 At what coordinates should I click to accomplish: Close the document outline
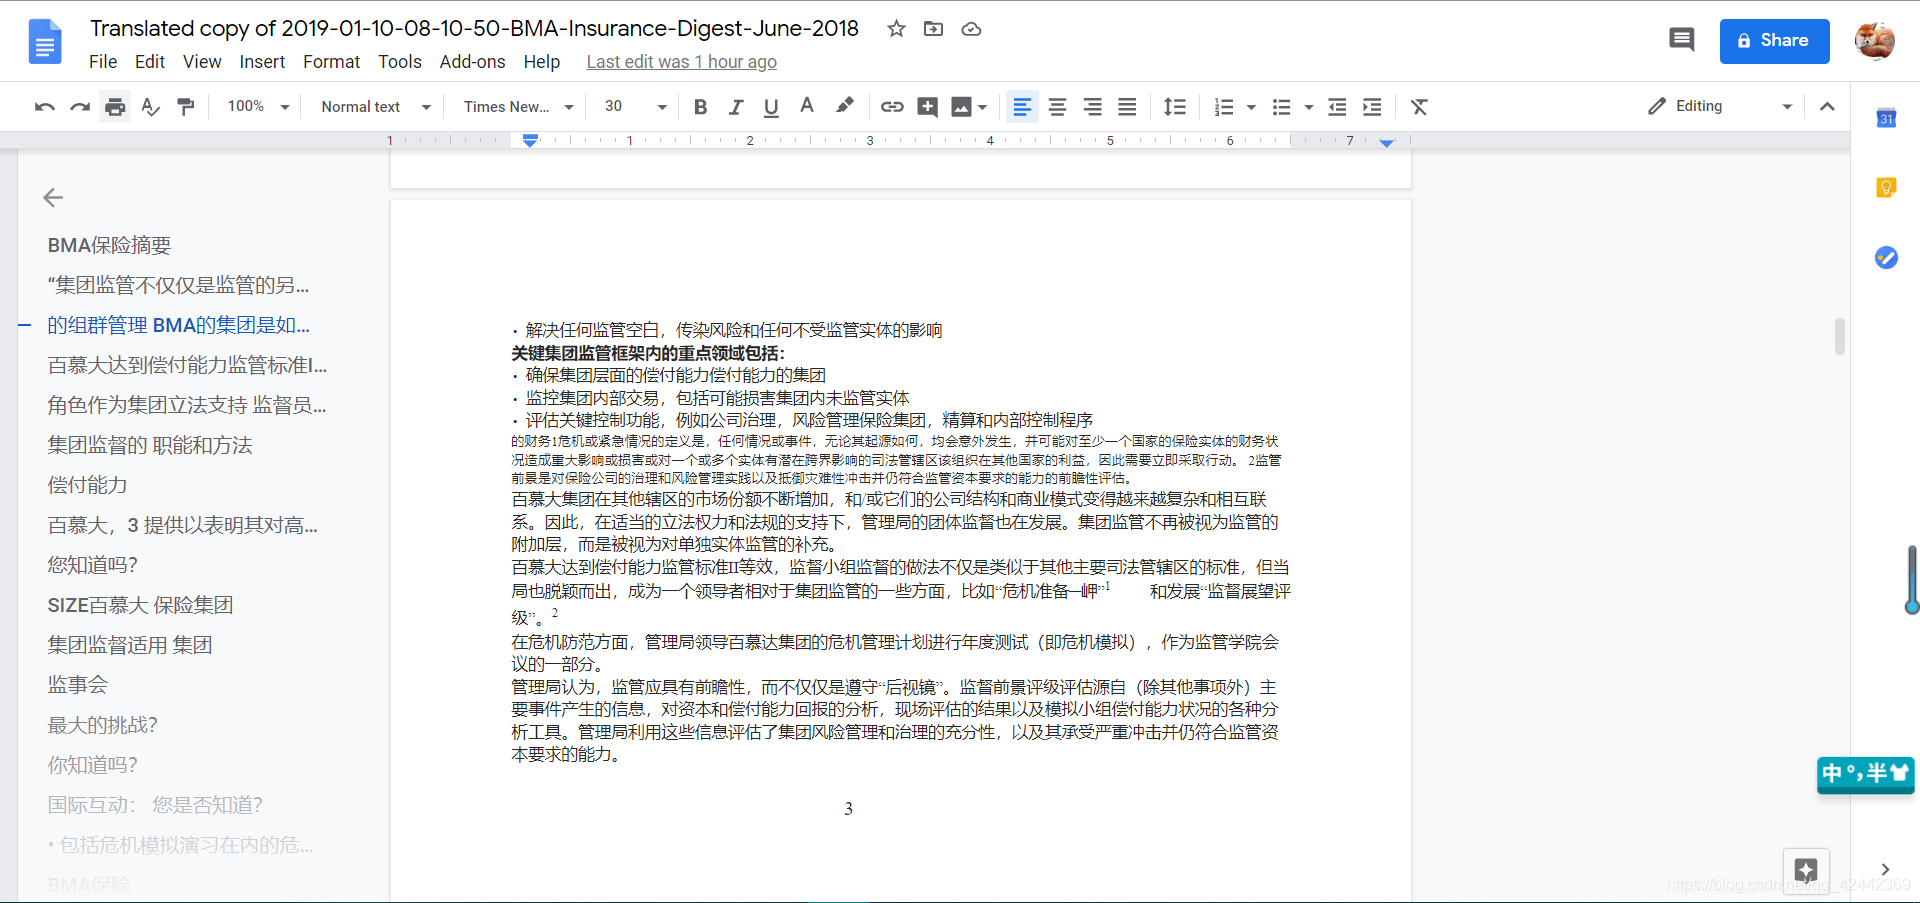53,198
